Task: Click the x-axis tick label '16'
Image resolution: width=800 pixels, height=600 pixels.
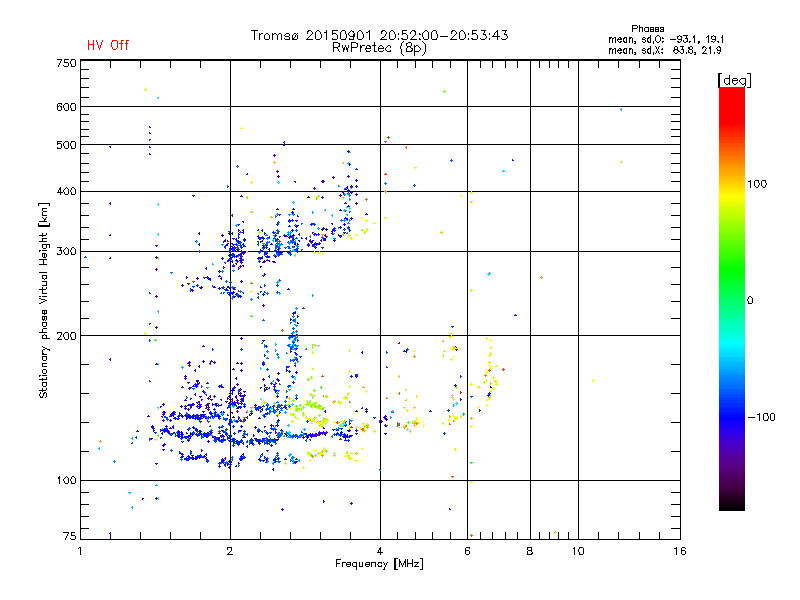Action: tap(680, 551)
